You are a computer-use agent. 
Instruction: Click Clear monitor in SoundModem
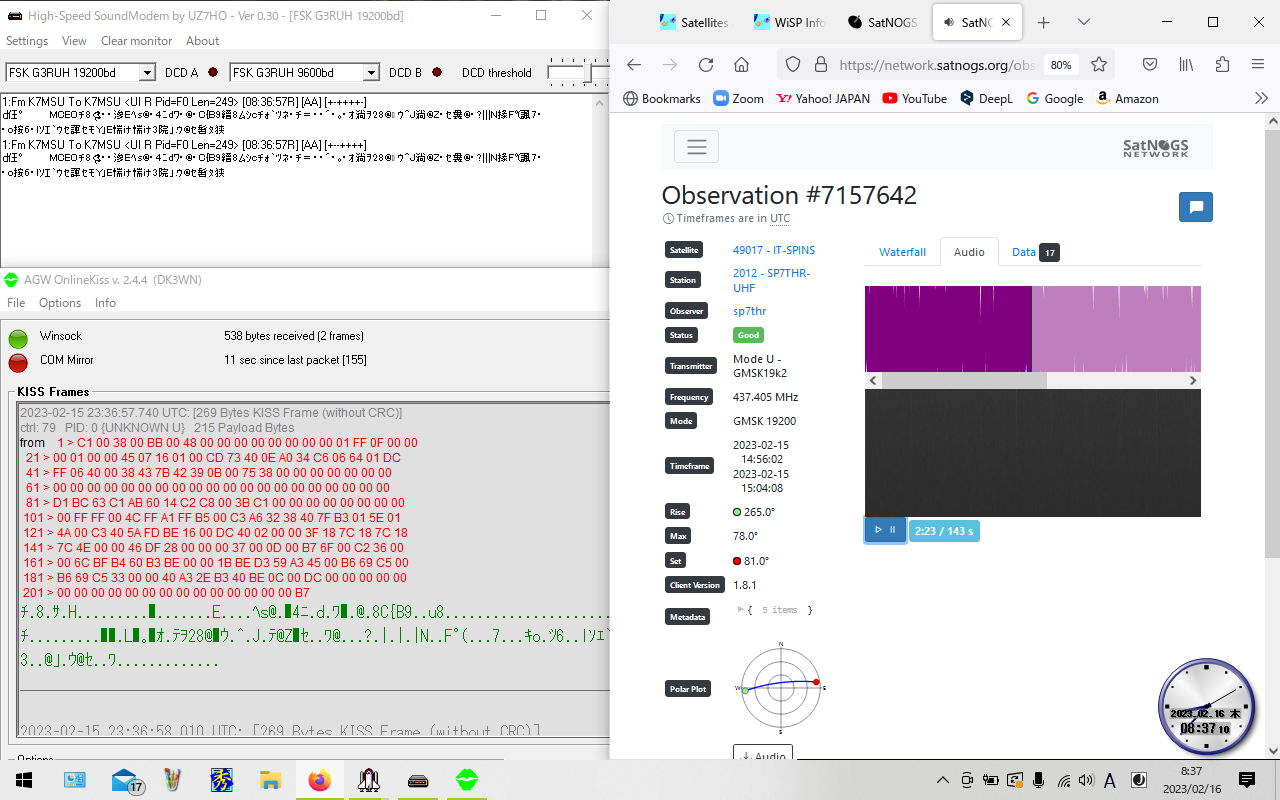tap(136, 41)
